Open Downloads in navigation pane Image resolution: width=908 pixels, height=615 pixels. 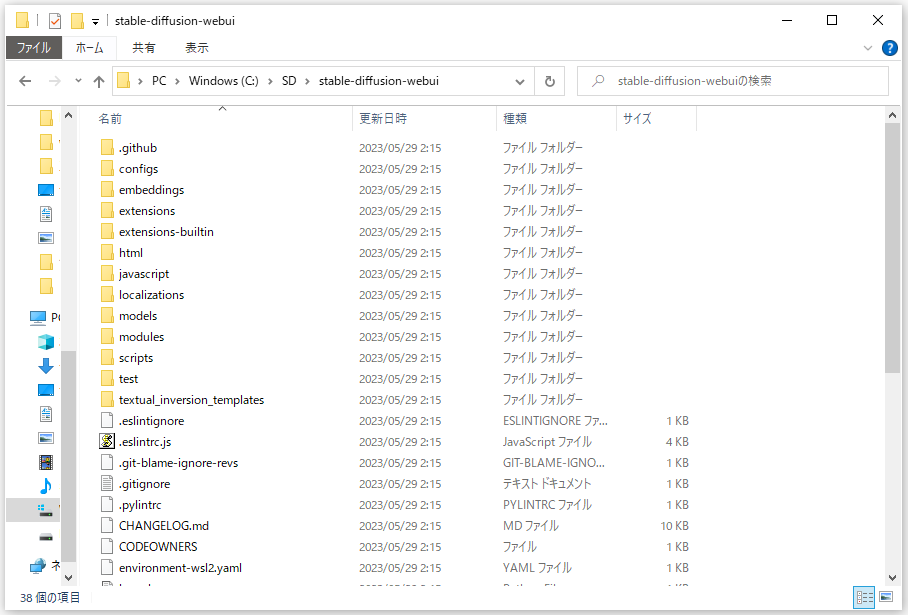pos(46,366)
